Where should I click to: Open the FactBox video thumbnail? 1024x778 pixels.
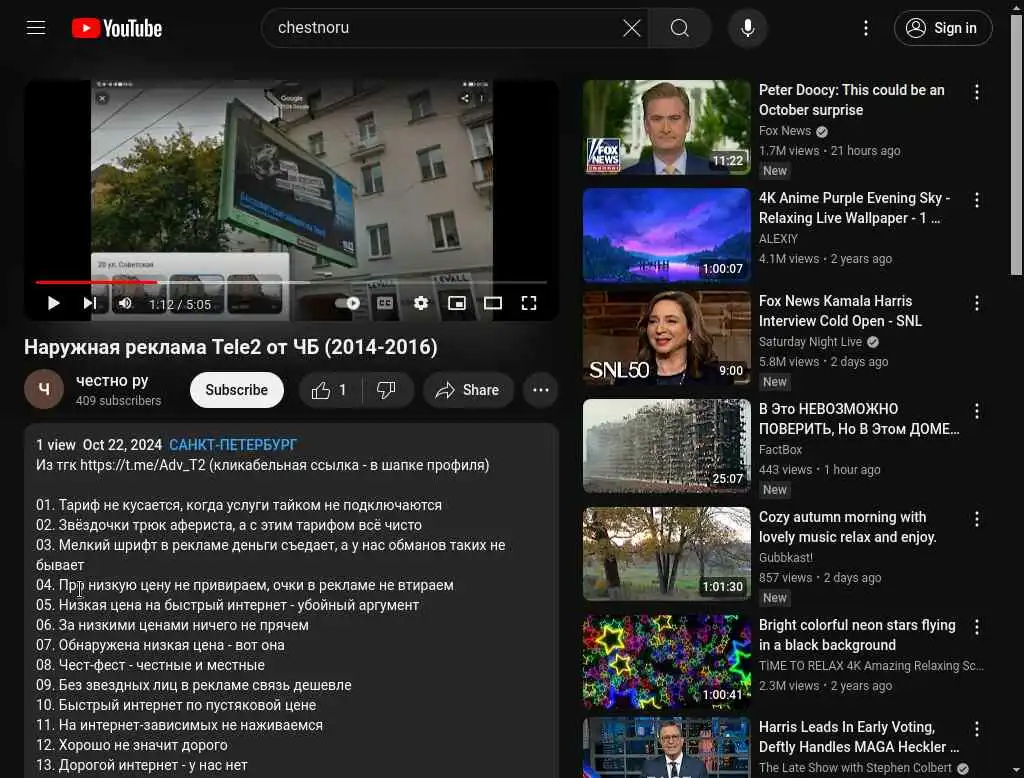[x=667, y=446]
